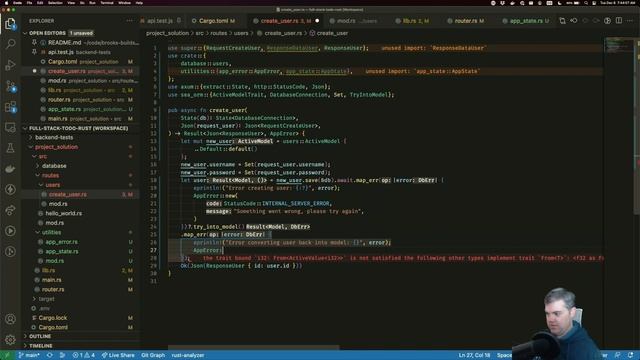Open the Manage gear in activity bar
This screenshot has width=640, height=360.
[x=10, y=339]
